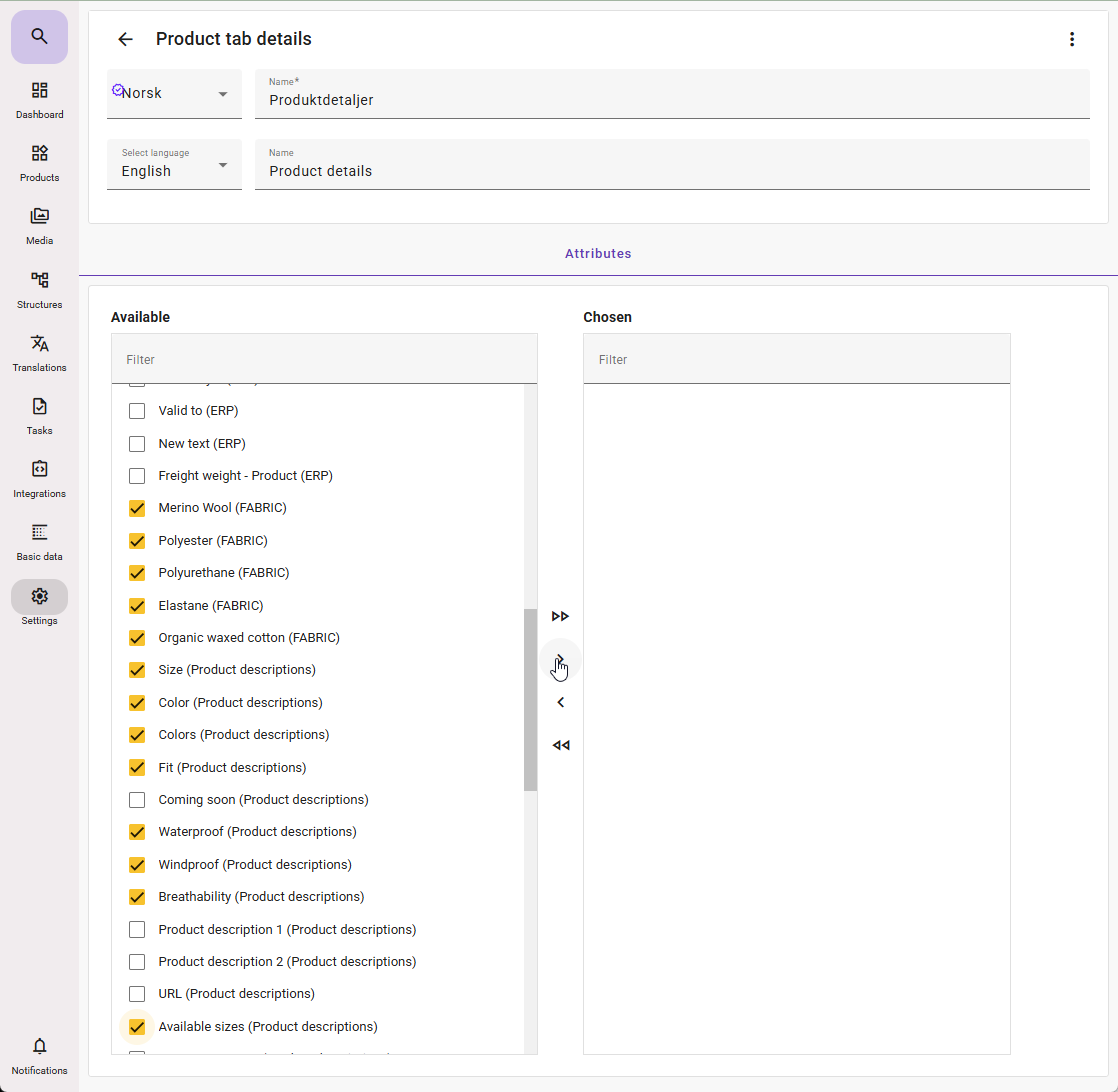Click the Product details name field
Screen dimensions: 1118x1092
[x=671, y=171]
